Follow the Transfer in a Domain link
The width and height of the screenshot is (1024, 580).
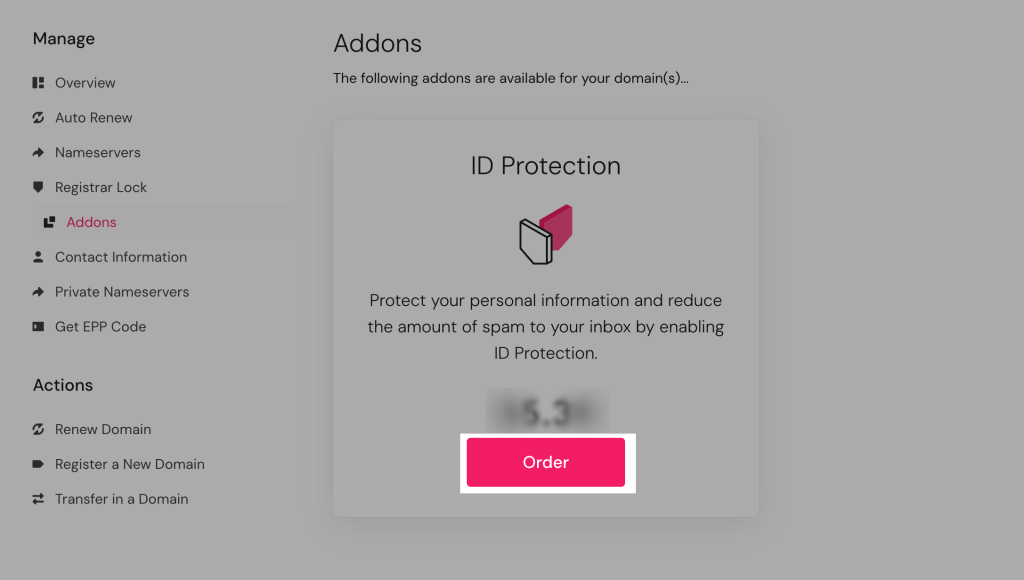(x=121, y=499)
